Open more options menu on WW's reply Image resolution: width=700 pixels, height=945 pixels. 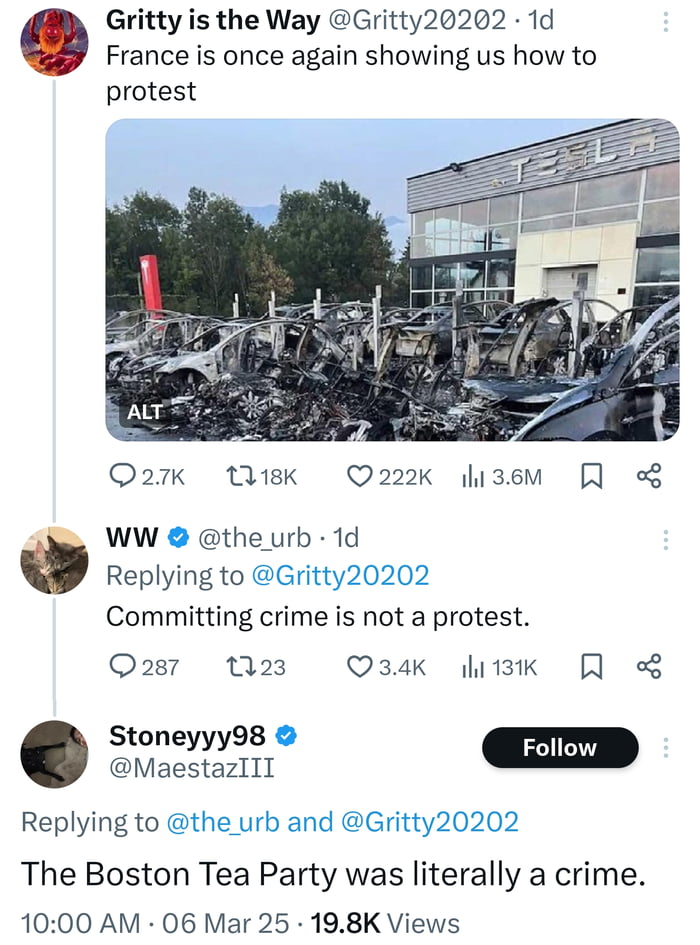point(665,540)
